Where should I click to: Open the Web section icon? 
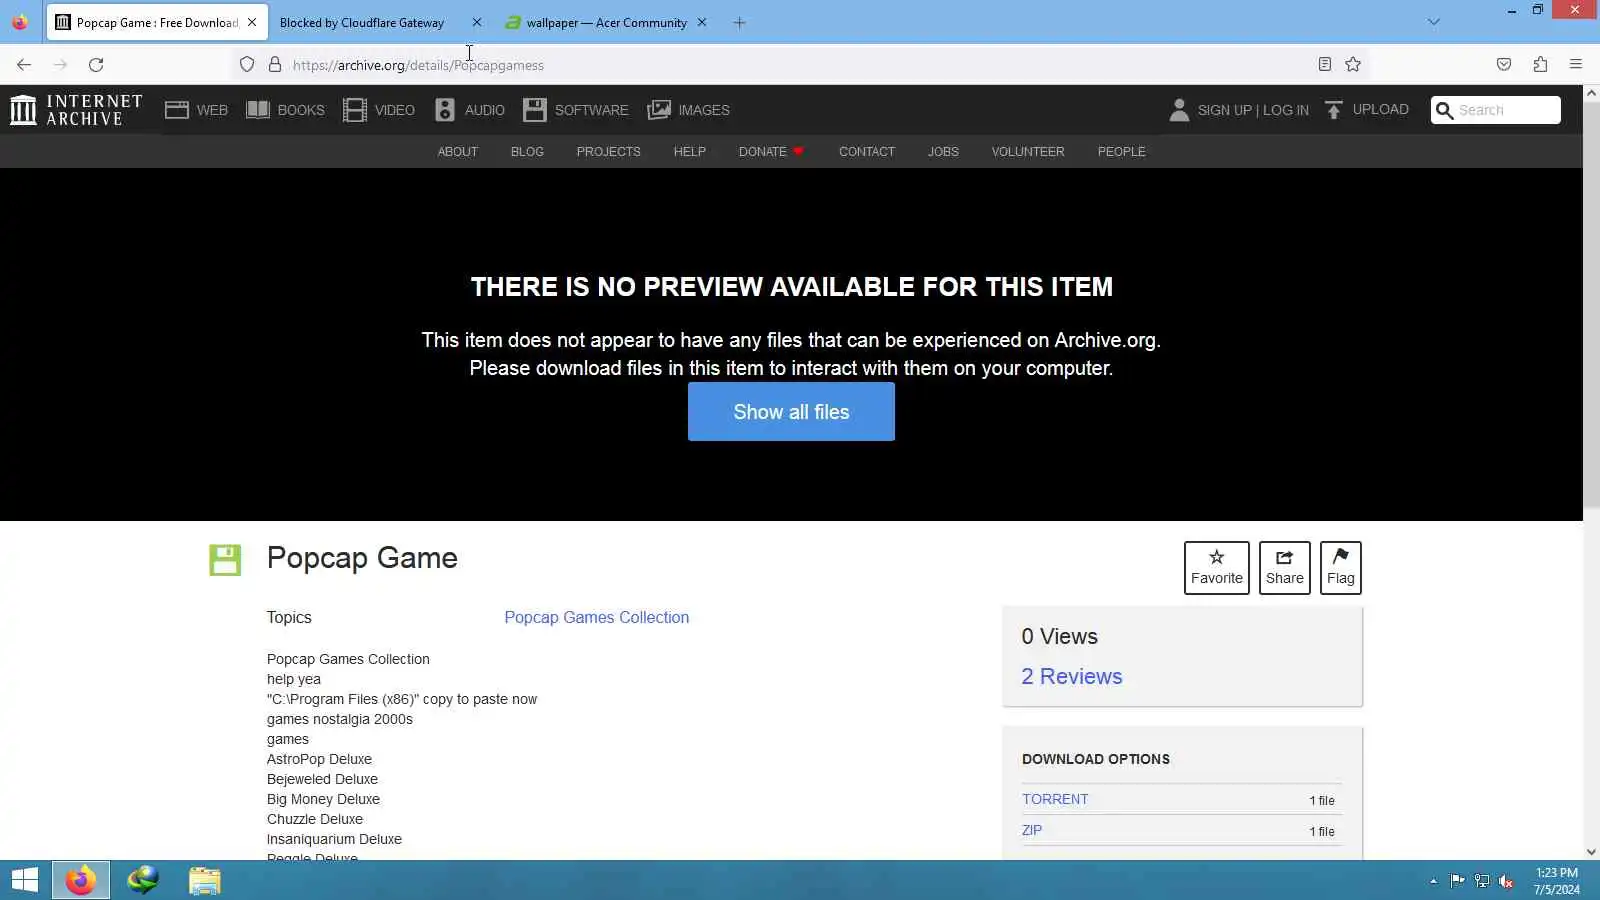click(177, 110)
